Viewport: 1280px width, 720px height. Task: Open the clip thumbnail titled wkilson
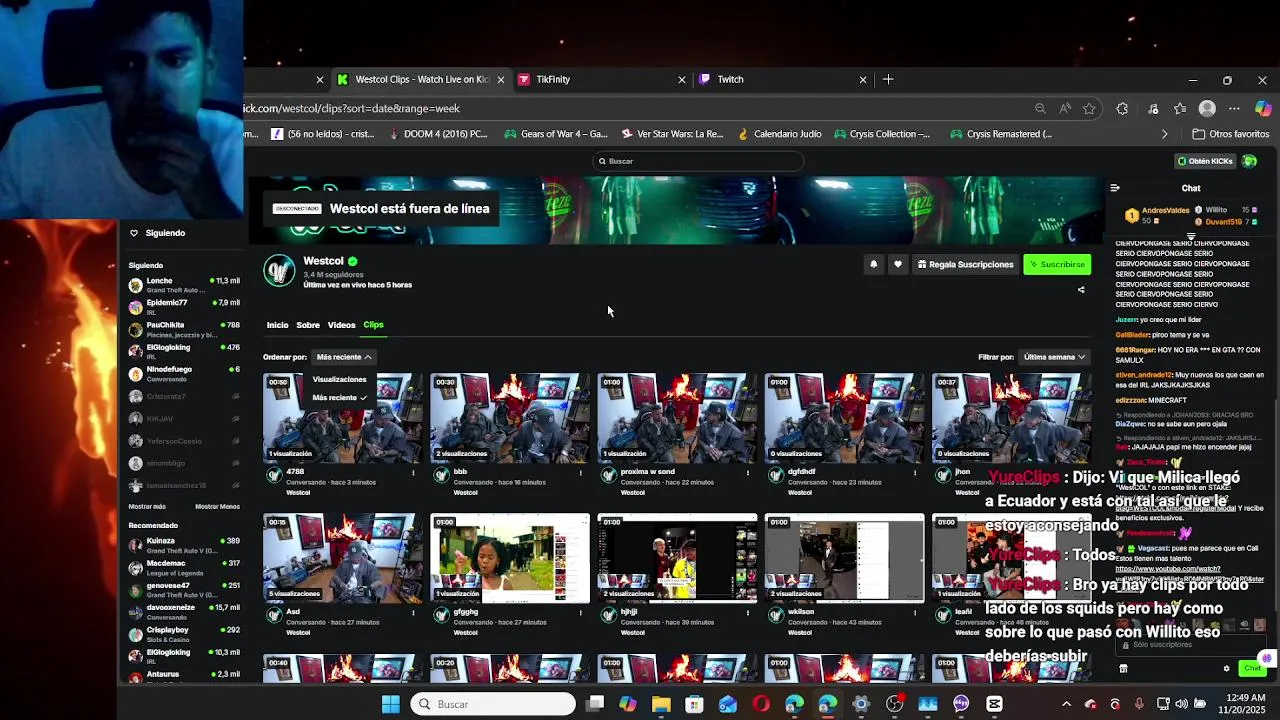844,558
